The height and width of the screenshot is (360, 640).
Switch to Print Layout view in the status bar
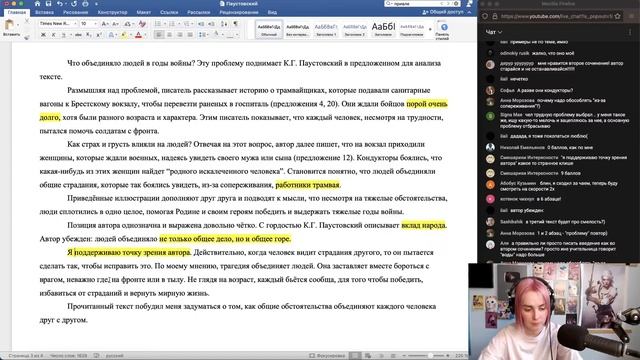356,356
